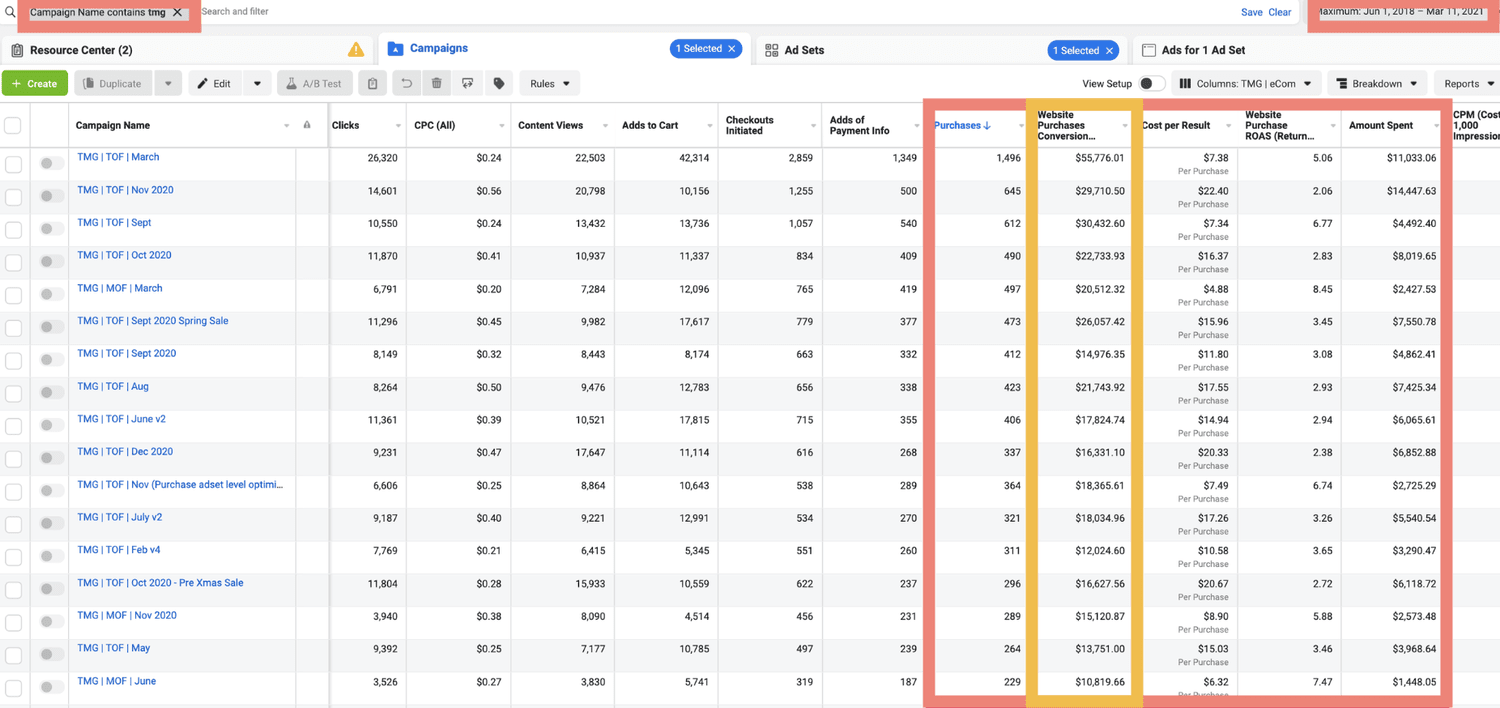Tick checkbox for TMG | TOF | Sept row
This screenshot has width=1500, height=708.
click(x=13, y=230)
